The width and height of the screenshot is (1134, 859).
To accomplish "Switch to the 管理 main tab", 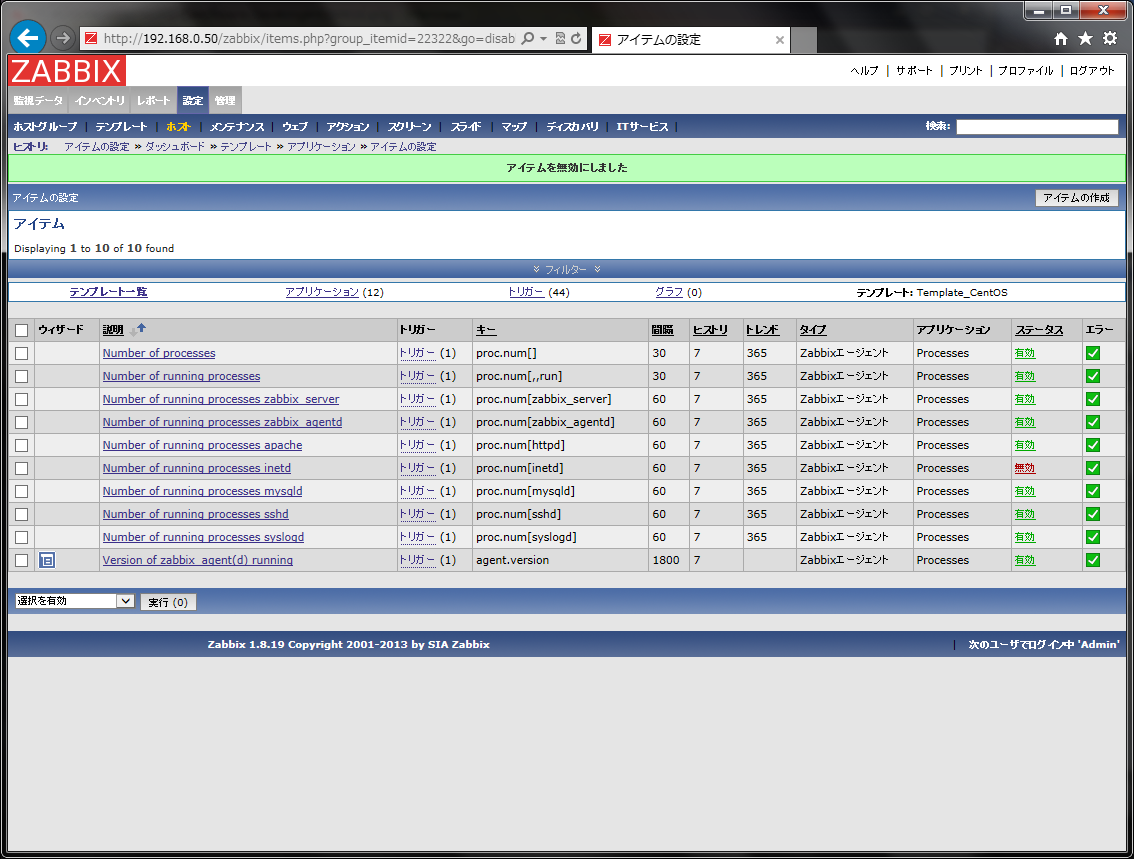I will pos(225,101).
